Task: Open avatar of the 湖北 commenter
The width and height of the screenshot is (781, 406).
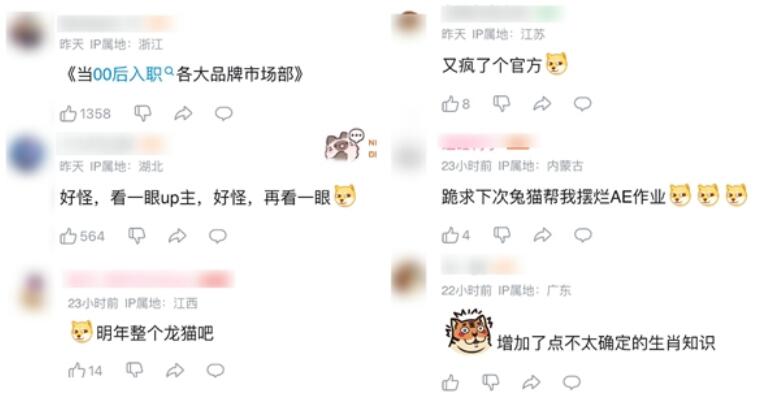Action: [27, 154]
